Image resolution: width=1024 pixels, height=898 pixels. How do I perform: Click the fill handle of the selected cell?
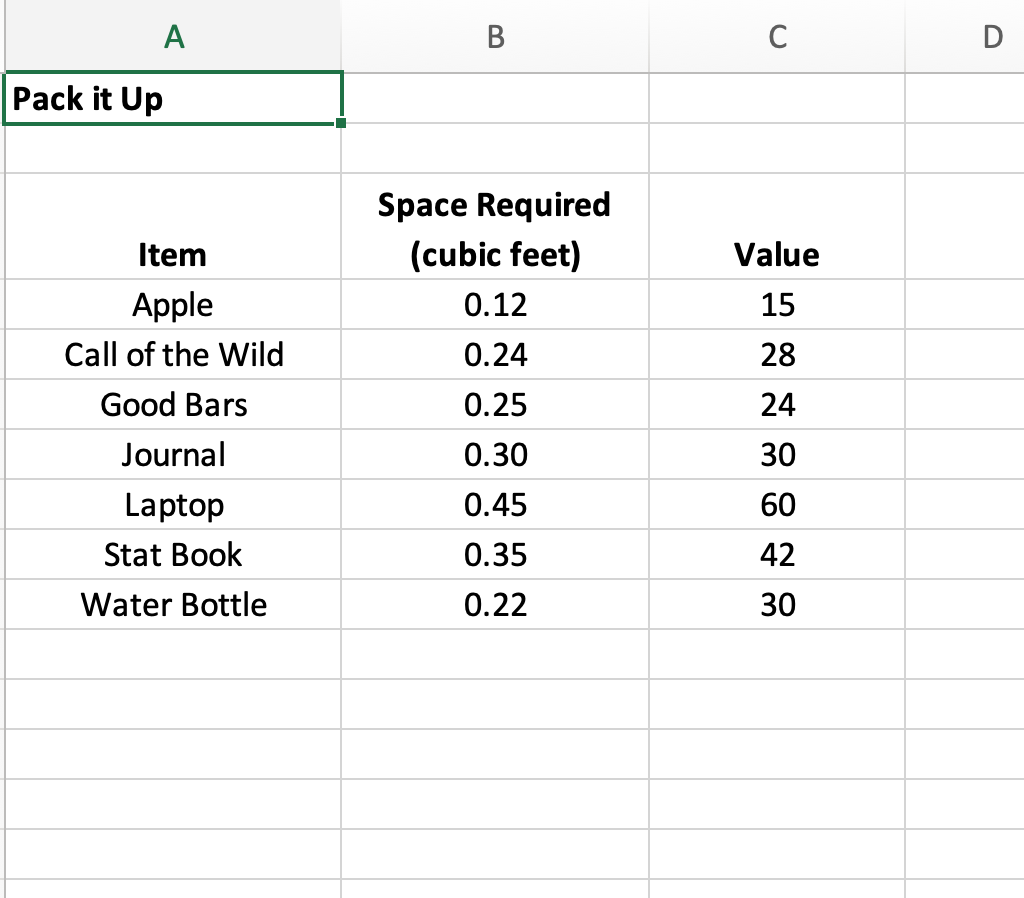341,123
